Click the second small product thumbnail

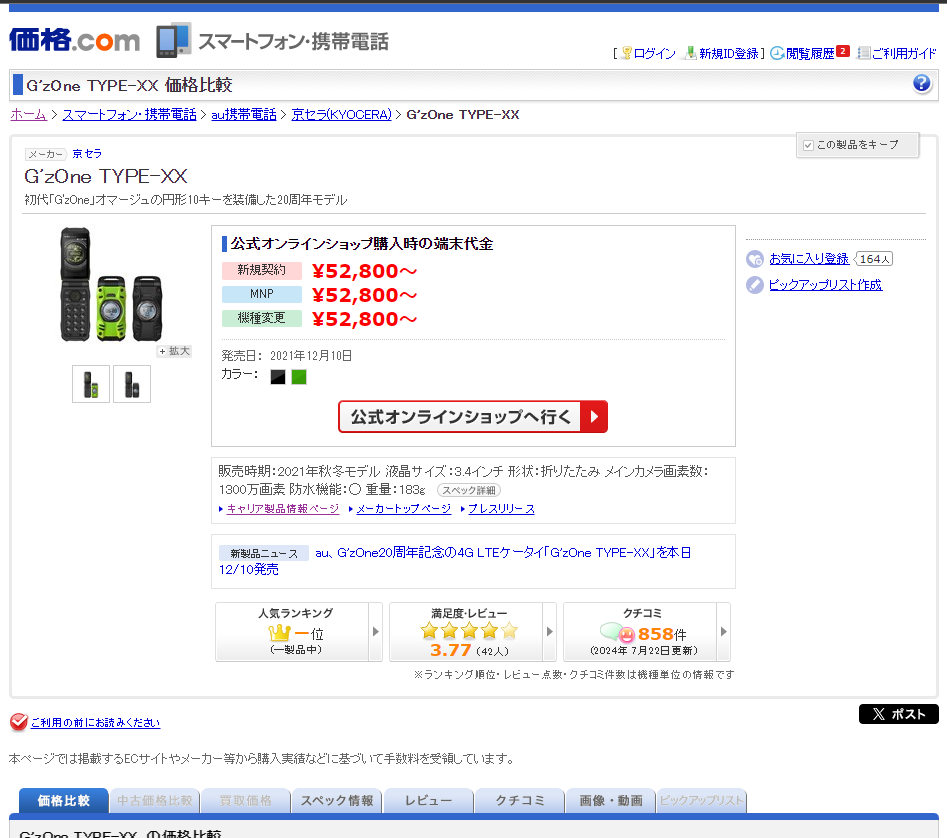132,384
